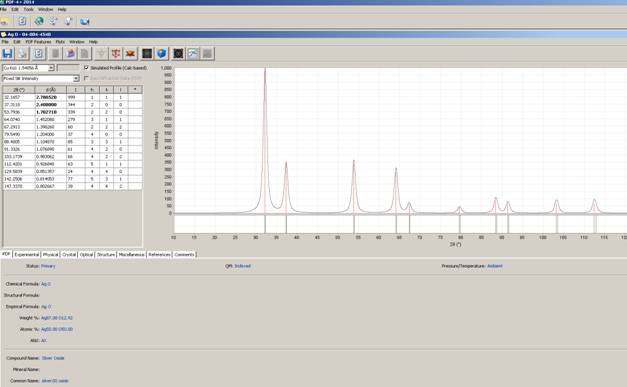This screenshot has height=387, width=627.
Task: Click the blue floppy disk save icon
Action: tap(8, 54)
